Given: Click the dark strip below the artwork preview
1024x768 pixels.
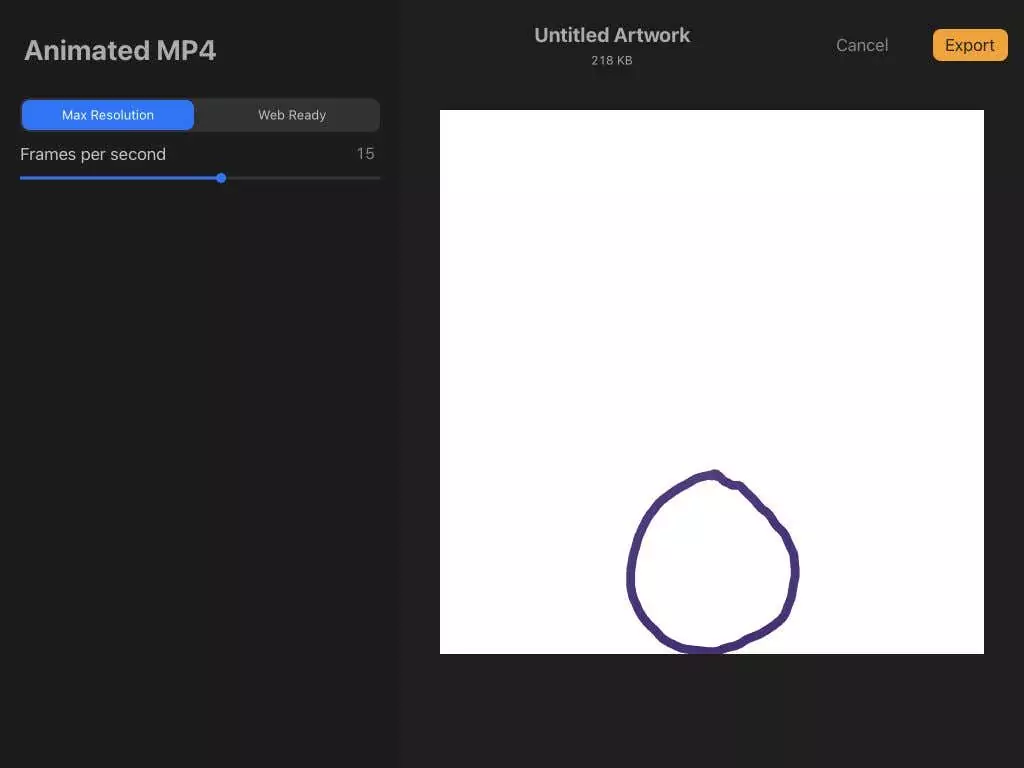Looking at the screenshot, I should tap(712, 711).
